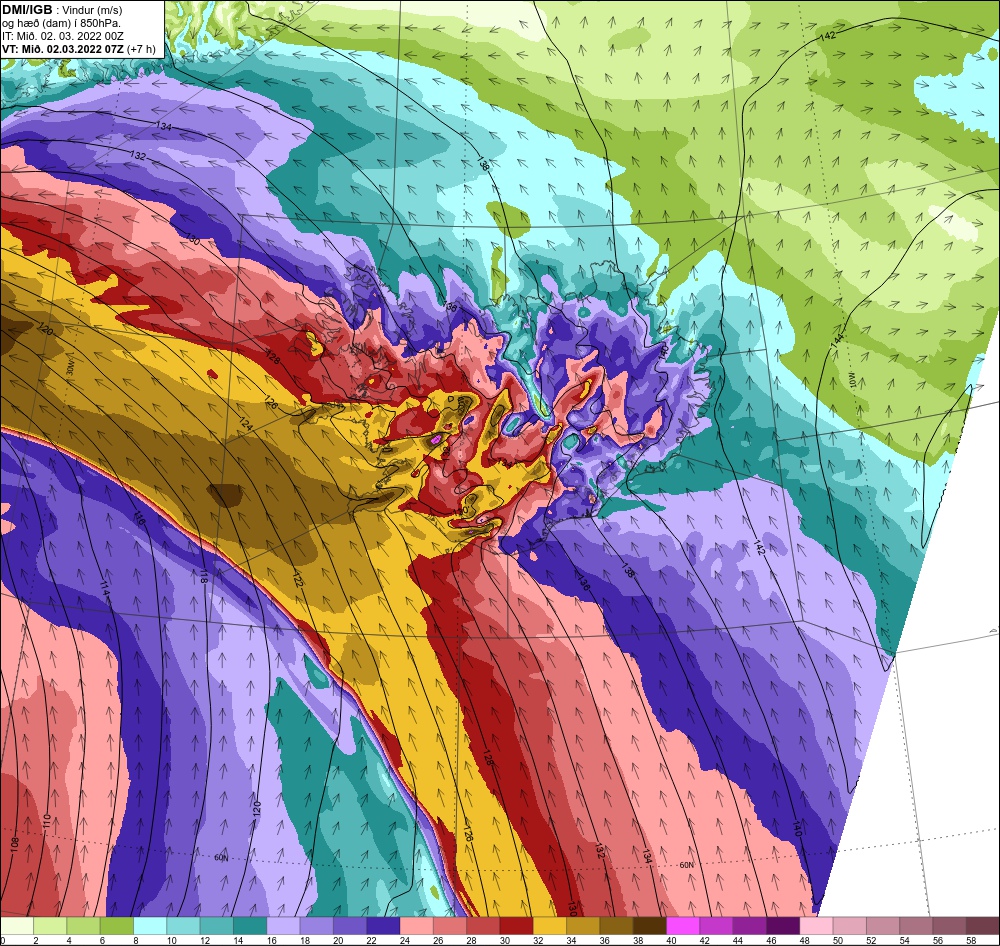Click the light pink swatch between 24 and 26
The width and height of the screenshot is (1000, 946).
click(416, 926)
